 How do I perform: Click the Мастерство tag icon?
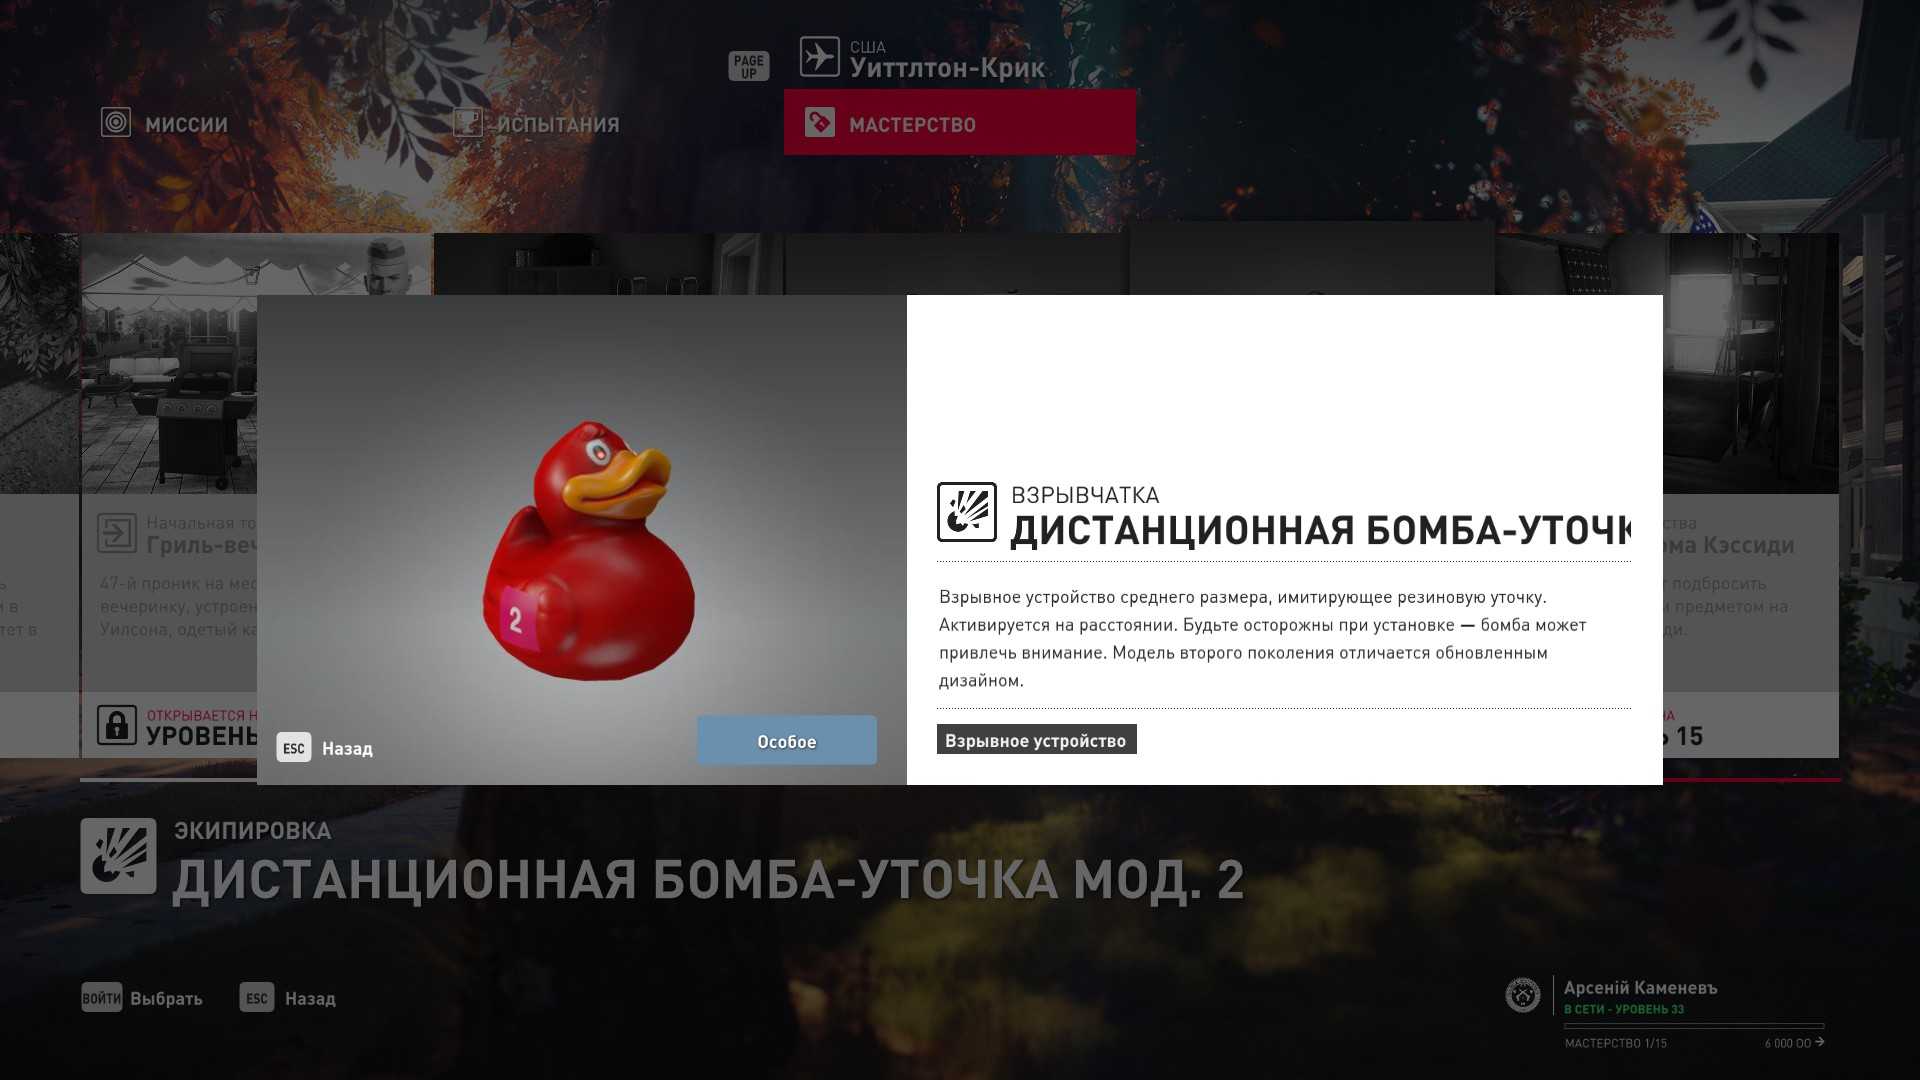(x=819, y=123)
